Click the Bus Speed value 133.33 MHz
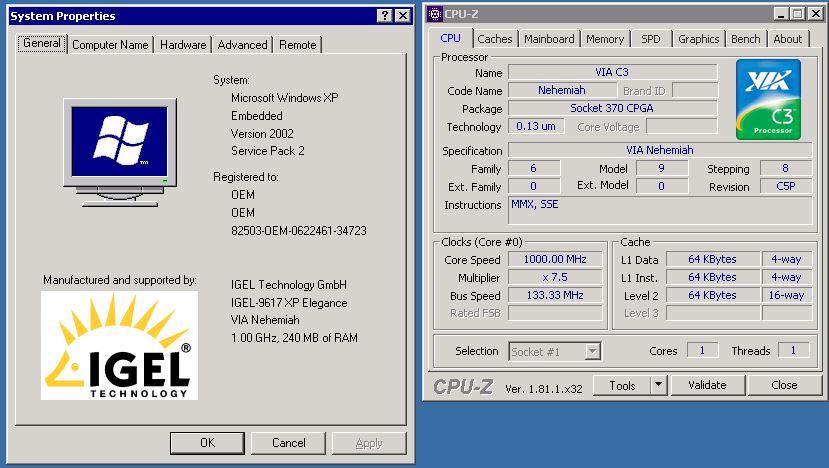Viewport: 829px width, 468px height. pyautogui.click(x=555, y=295)
